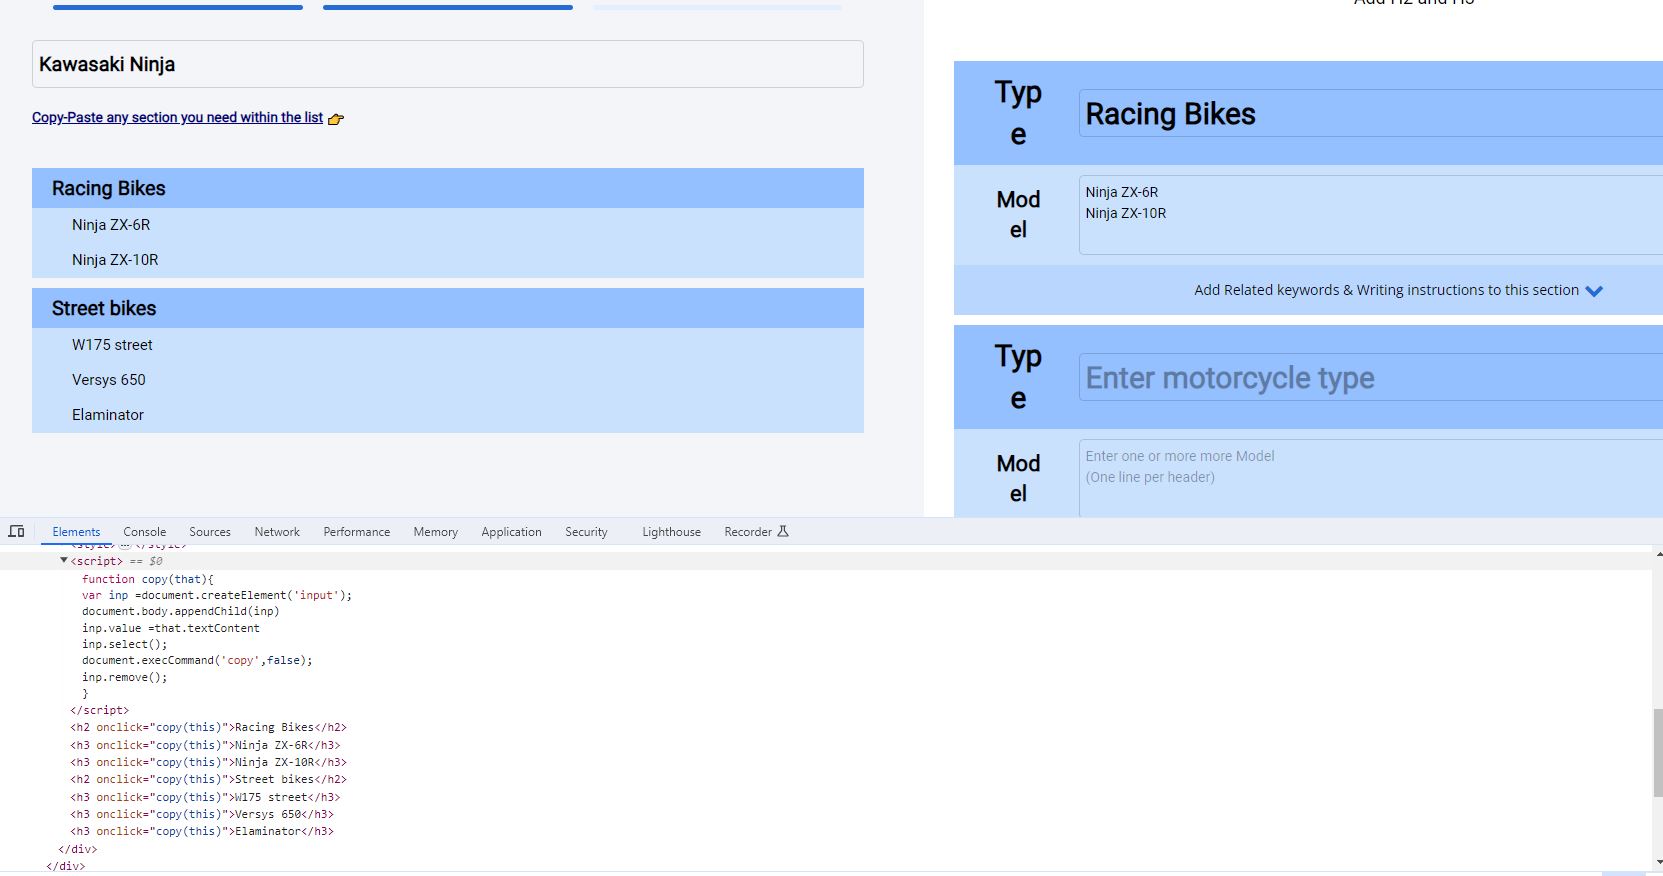Follow the Copy-Paste any section link
The image size is (1663, 876).
[x=177, y=117]
